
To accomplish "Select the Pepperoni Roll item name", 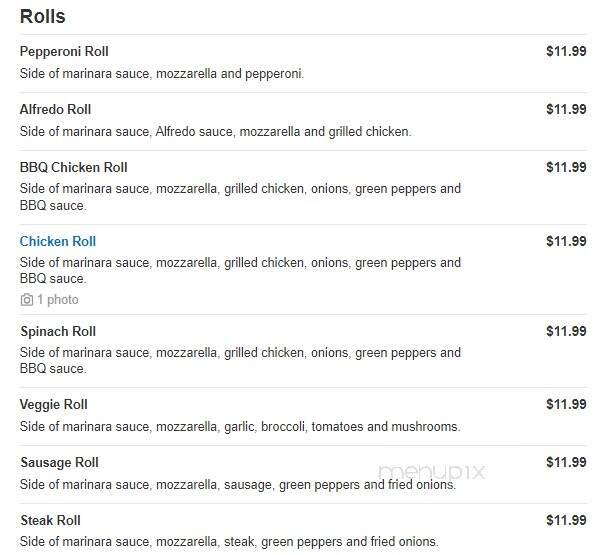I will tap(64, 51).
